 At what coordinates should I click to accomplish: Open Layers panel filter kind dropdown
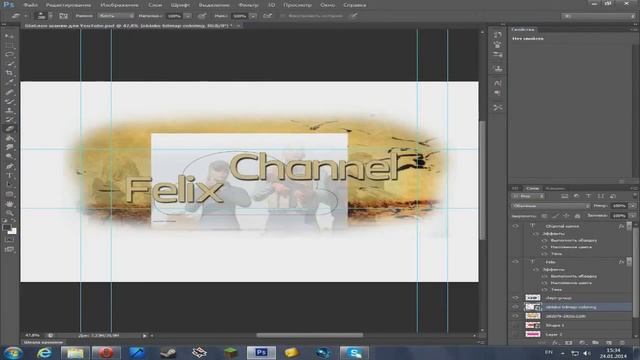[x=528, y=196]
